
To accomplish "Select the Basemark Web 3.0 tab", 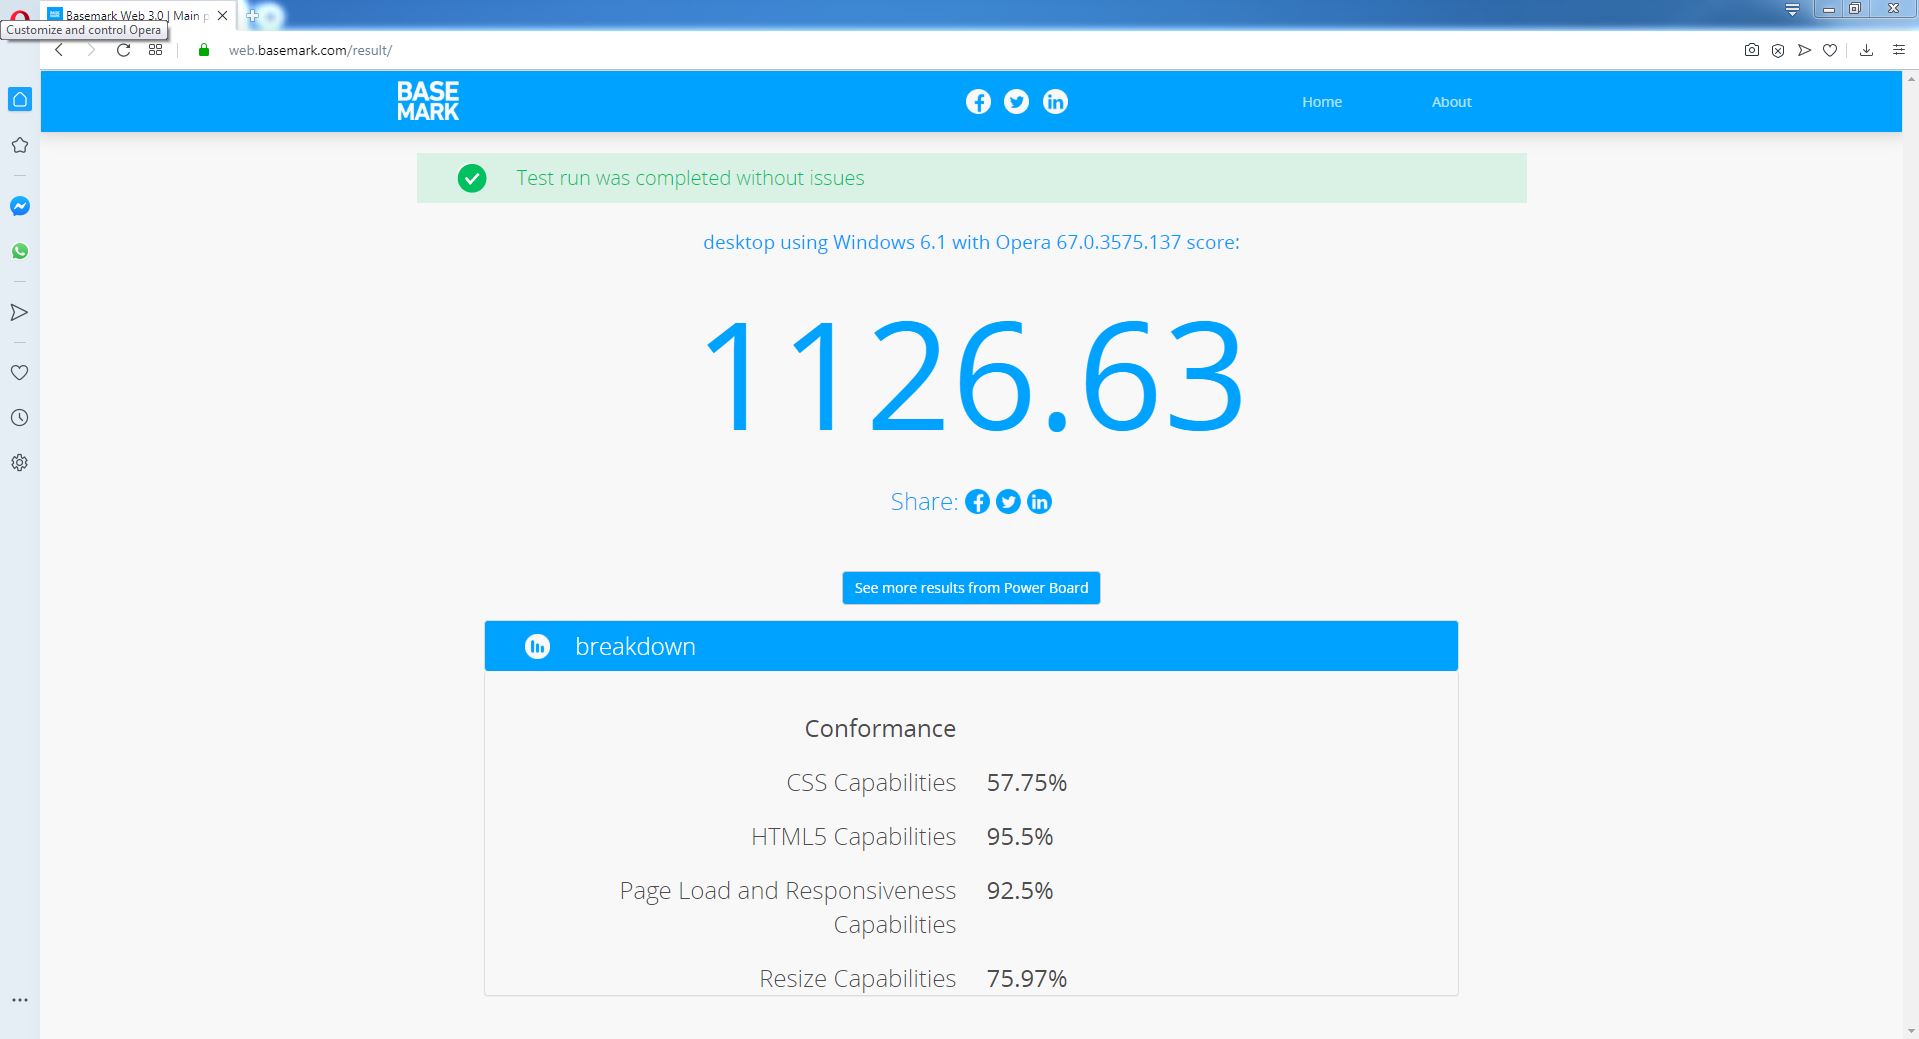I will [x=137, y=16].
